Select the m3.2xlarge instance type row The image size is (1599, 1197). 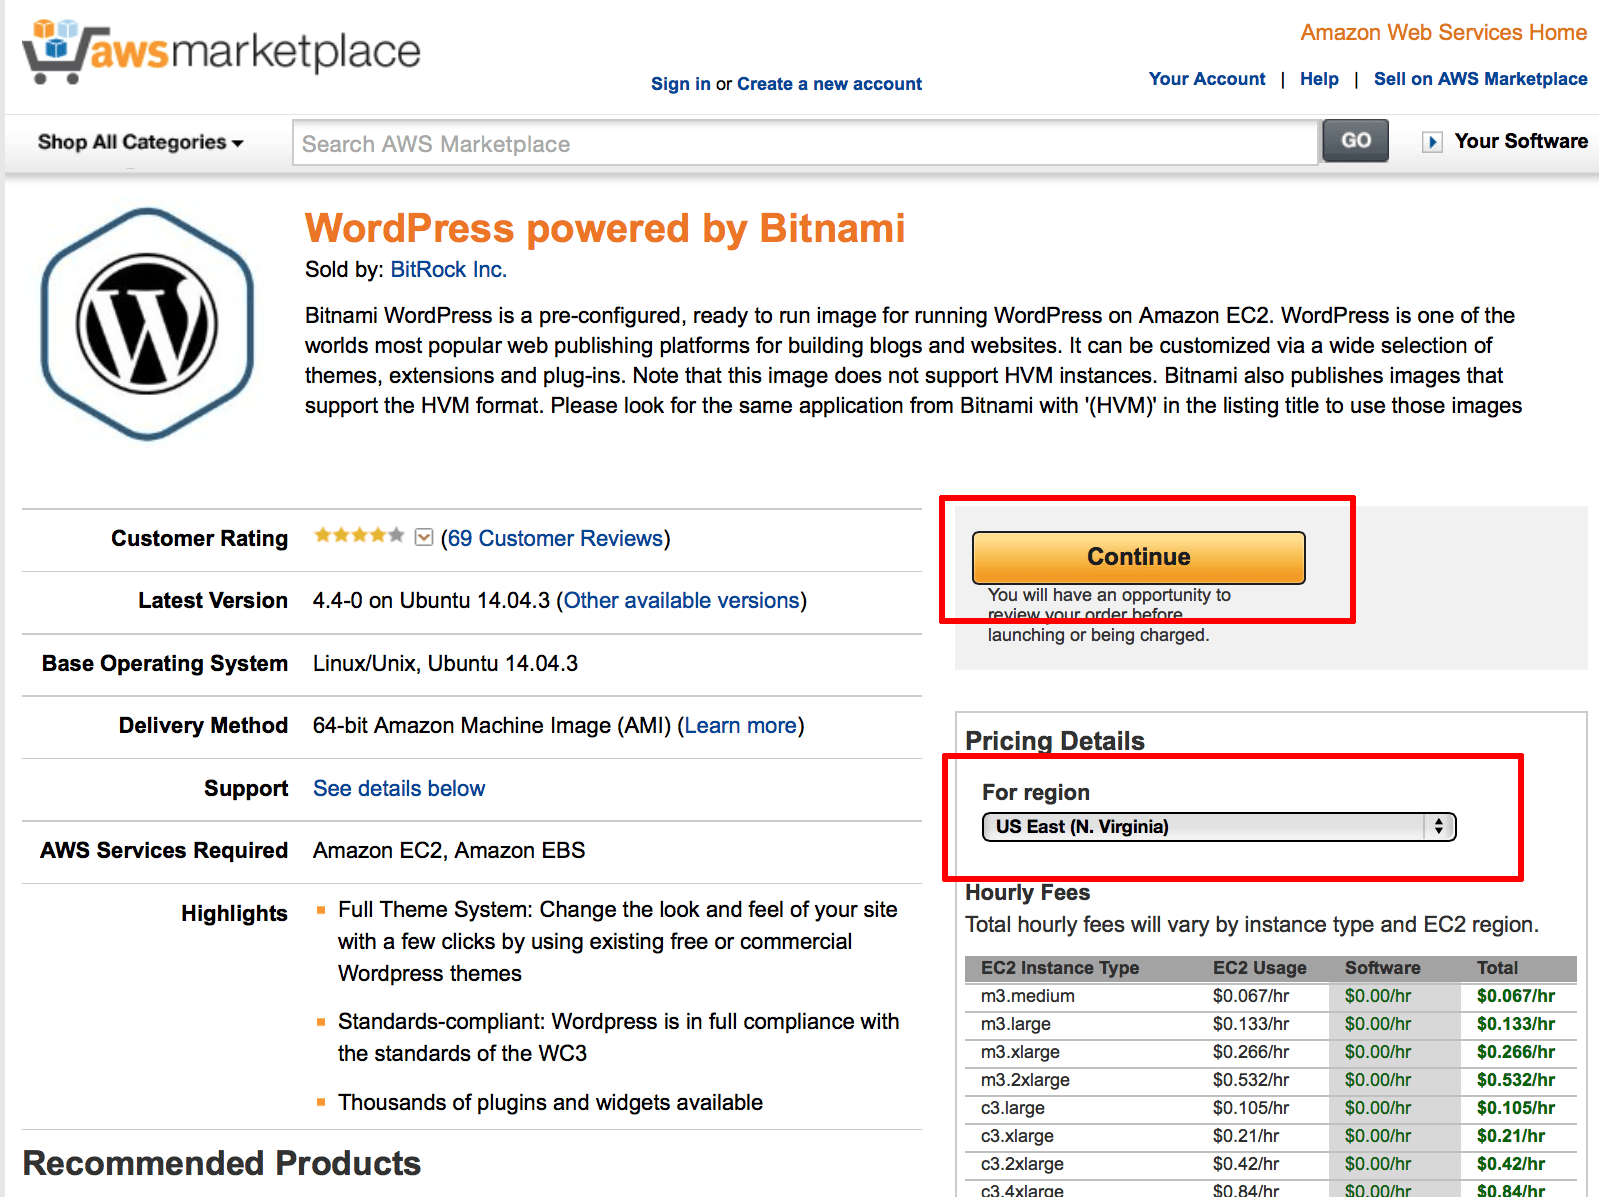pos(1271,1080)
